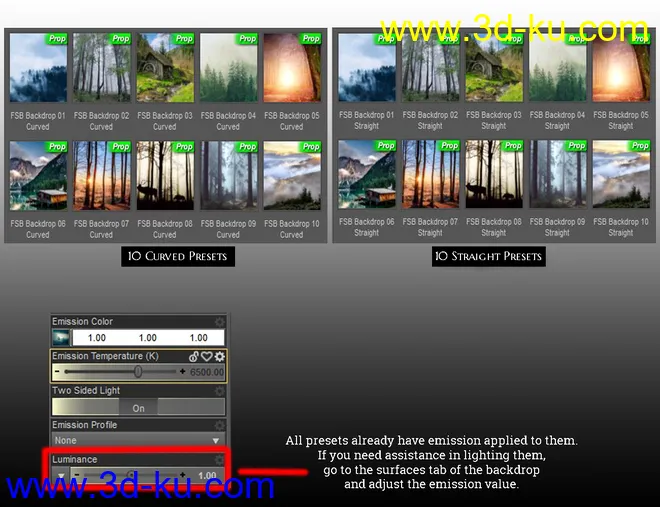
Task: Open the Emission Profile None dropdown
Action: click(138, 441)
